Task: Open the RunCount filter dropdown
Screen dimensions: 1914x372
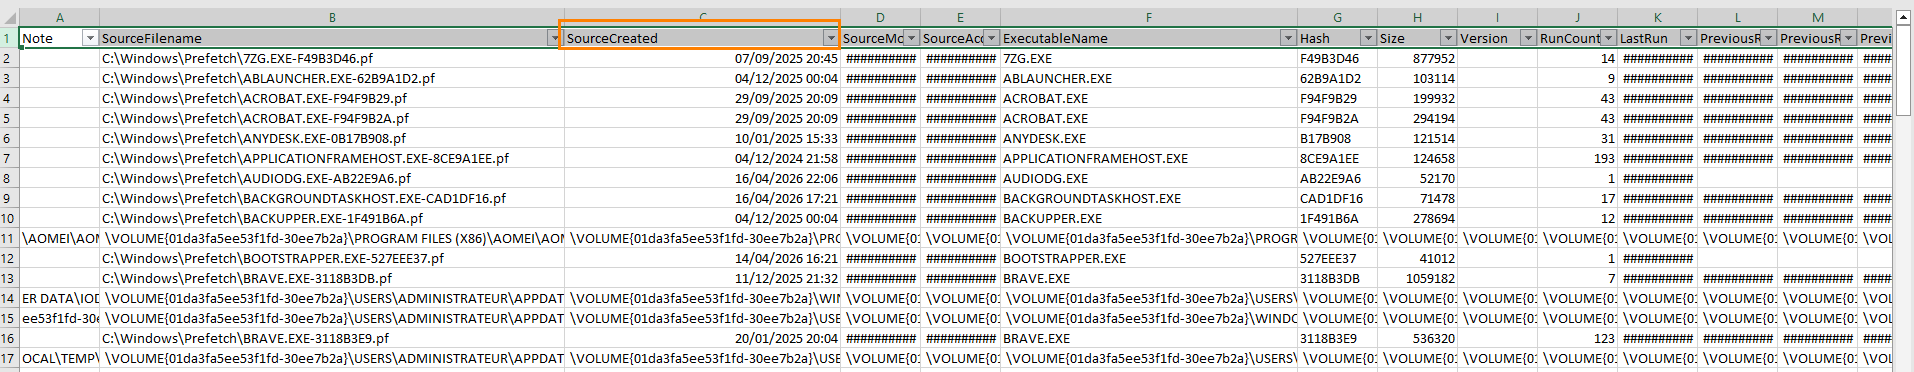Action: coord(1608,38)
